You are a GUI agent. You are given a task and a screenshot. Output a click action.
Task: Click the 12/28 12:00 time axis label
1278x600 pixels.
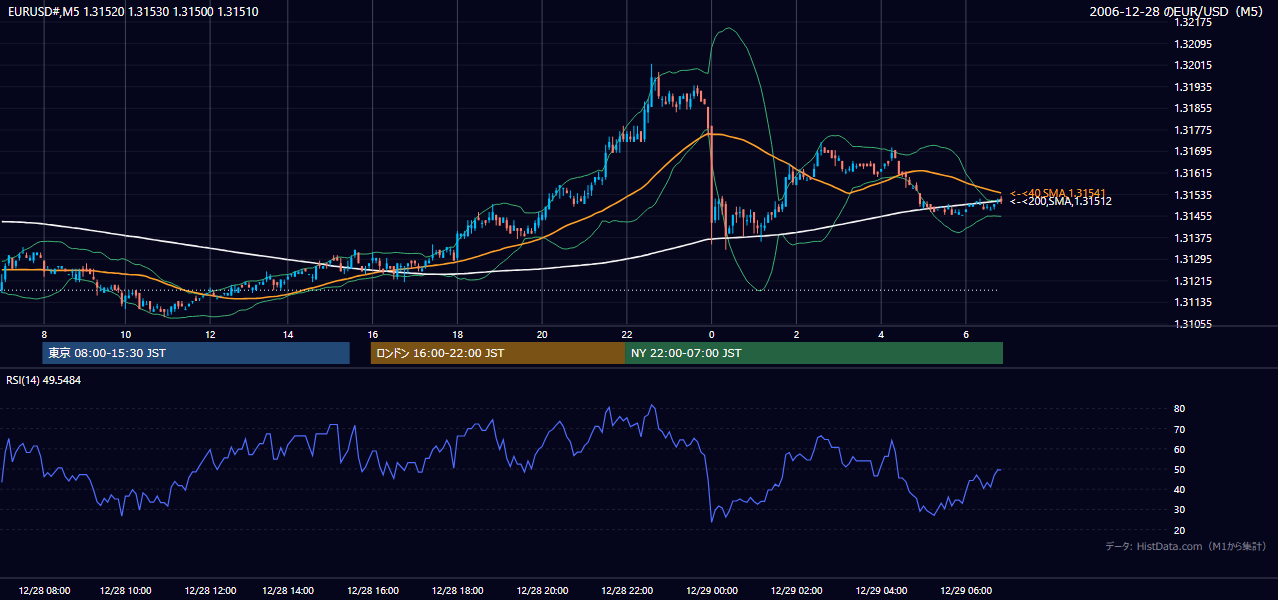tap(209, 591)
